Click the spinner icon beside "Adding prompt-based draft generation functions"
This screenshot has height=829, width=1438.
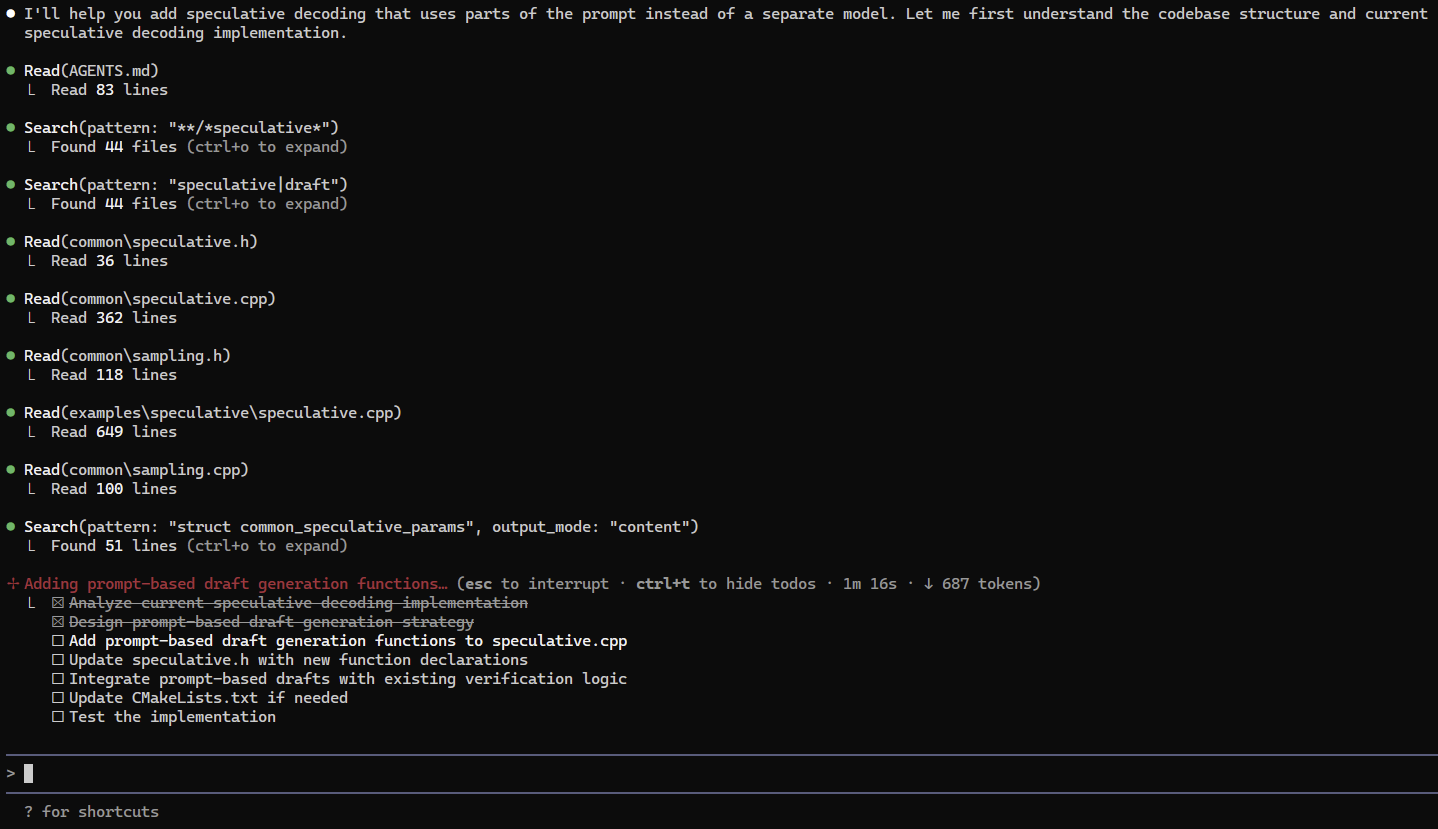click(11, 584)
